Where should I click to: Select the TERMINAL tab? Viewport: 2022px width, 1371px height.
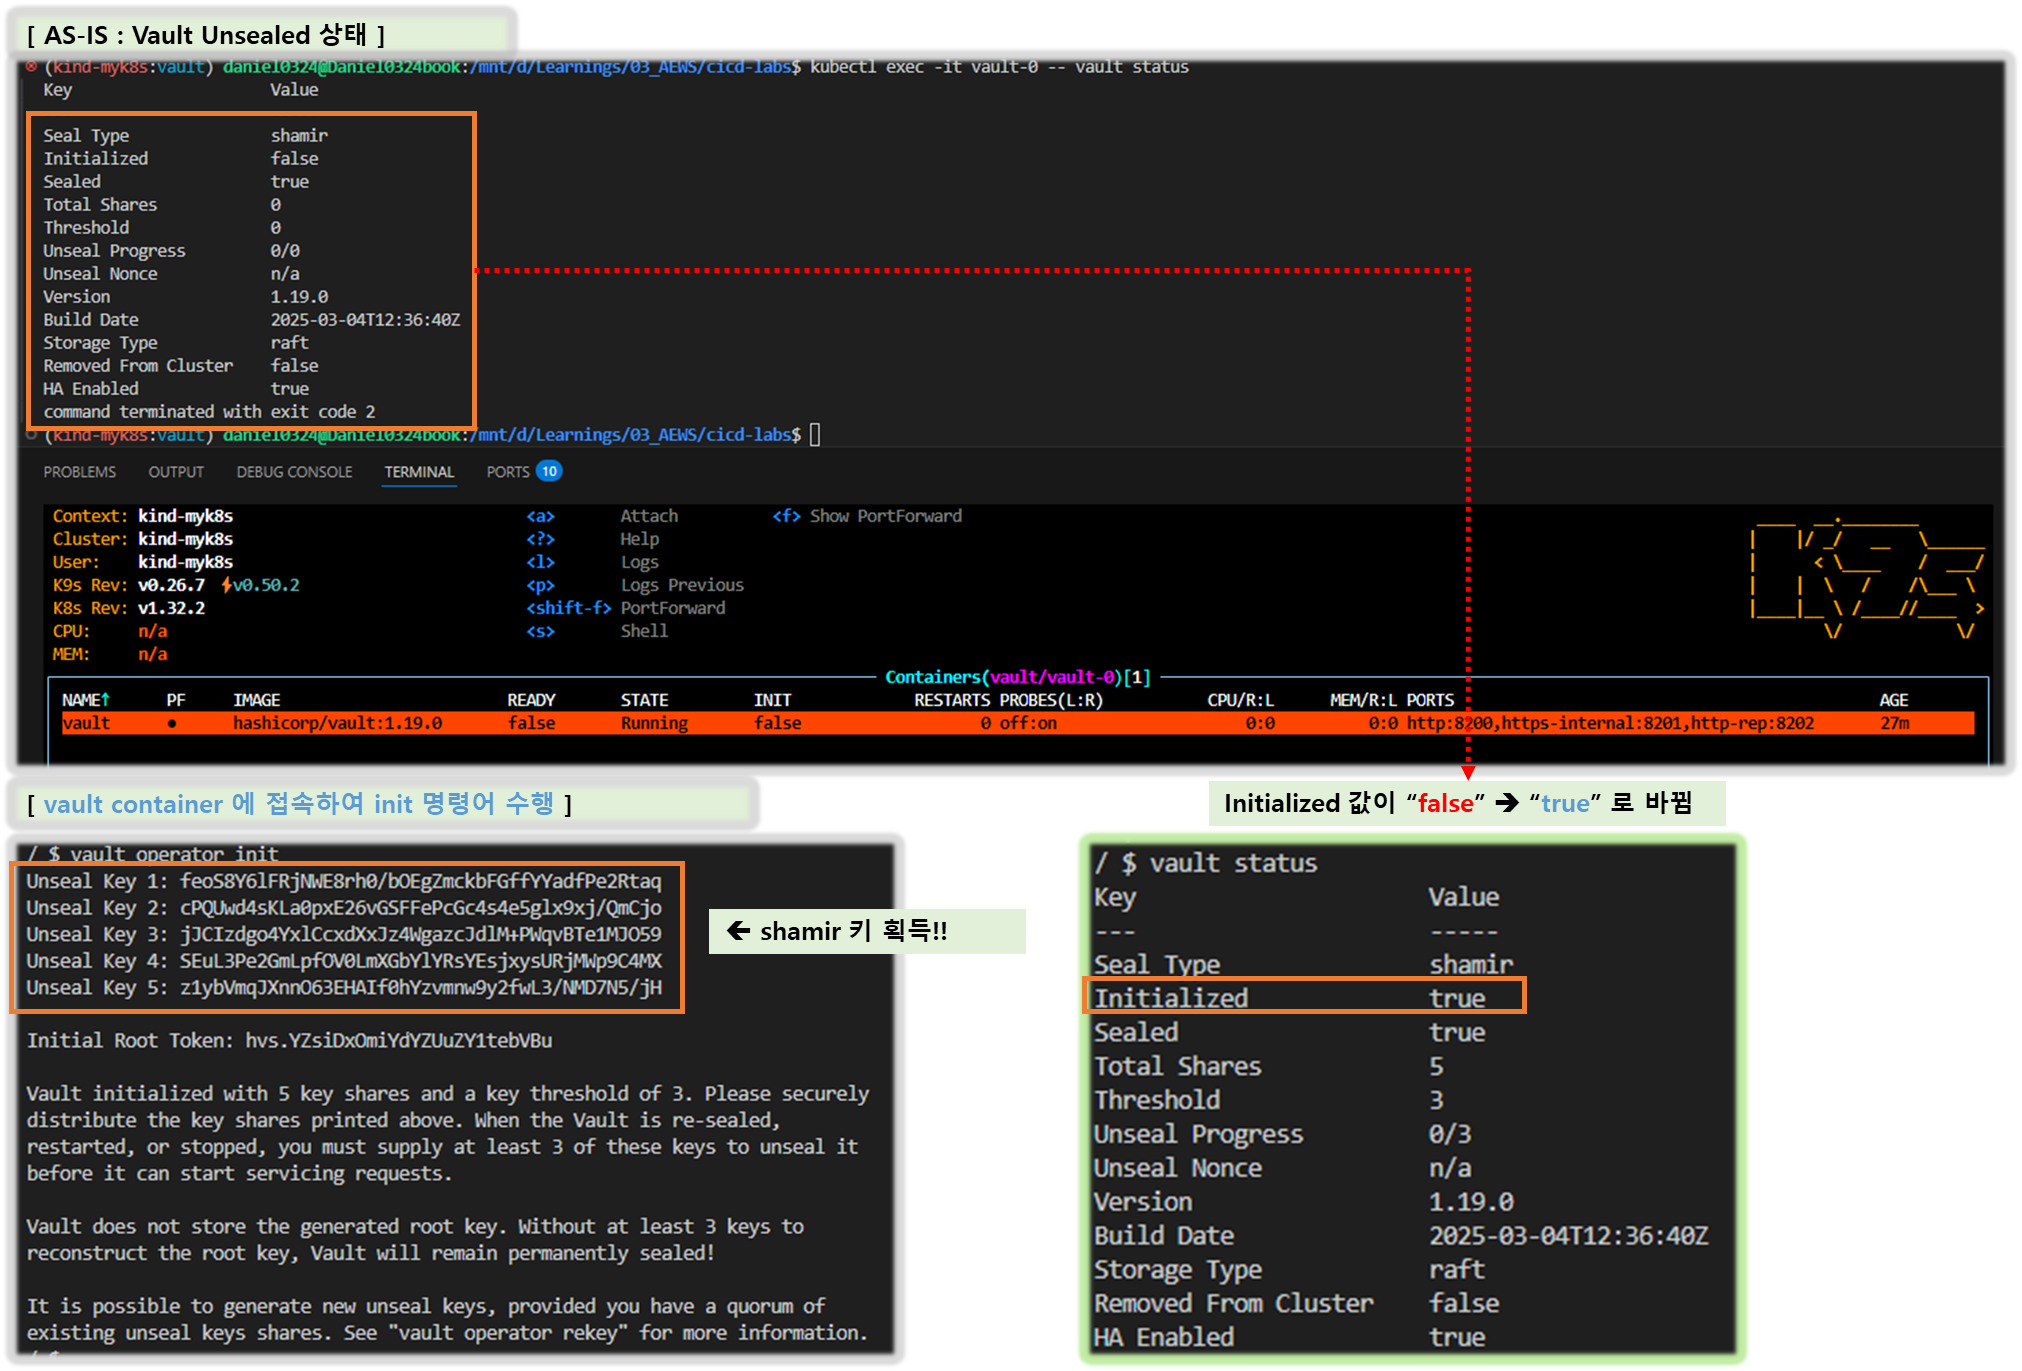coord(419,472)
